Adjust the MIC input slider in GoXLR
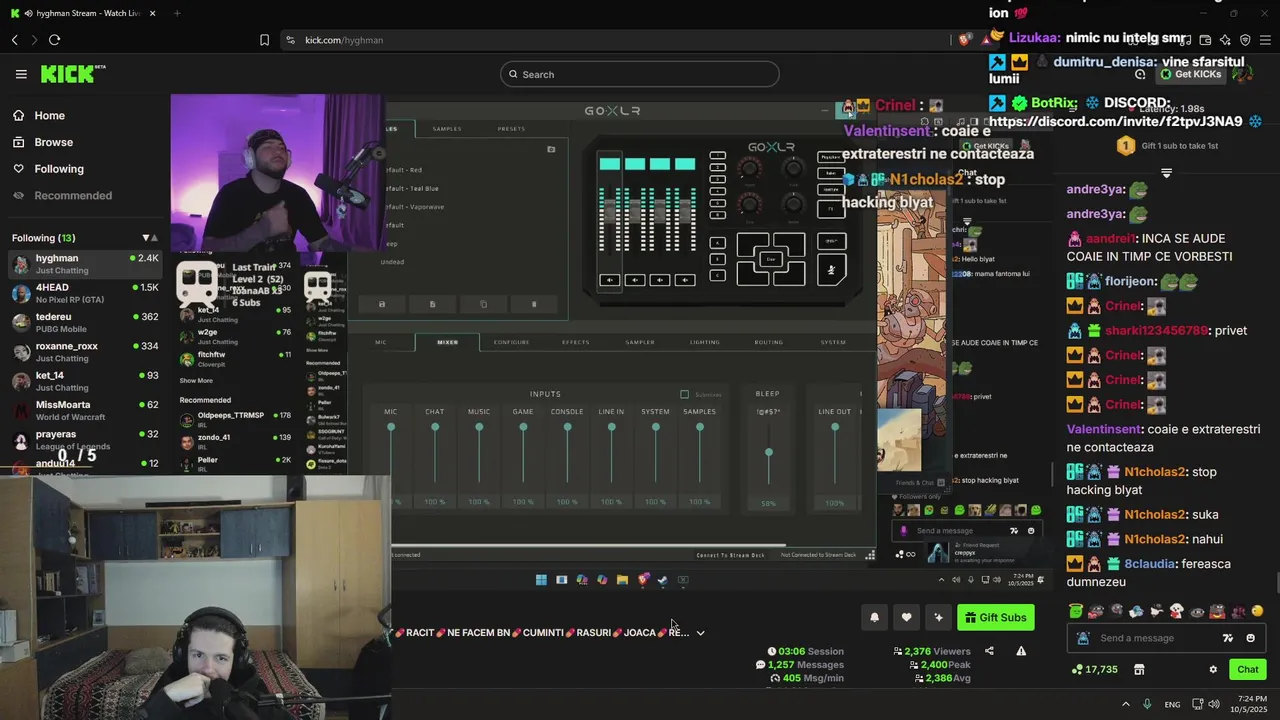This screenshot has width=1280, height=720. (x=391, y=427)
